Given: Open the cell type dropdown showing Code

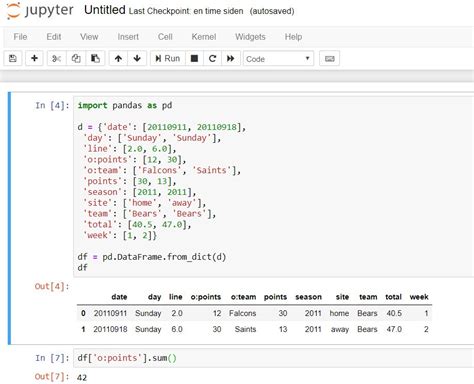Looking at the screenshot, I should (x=278, y=59).
